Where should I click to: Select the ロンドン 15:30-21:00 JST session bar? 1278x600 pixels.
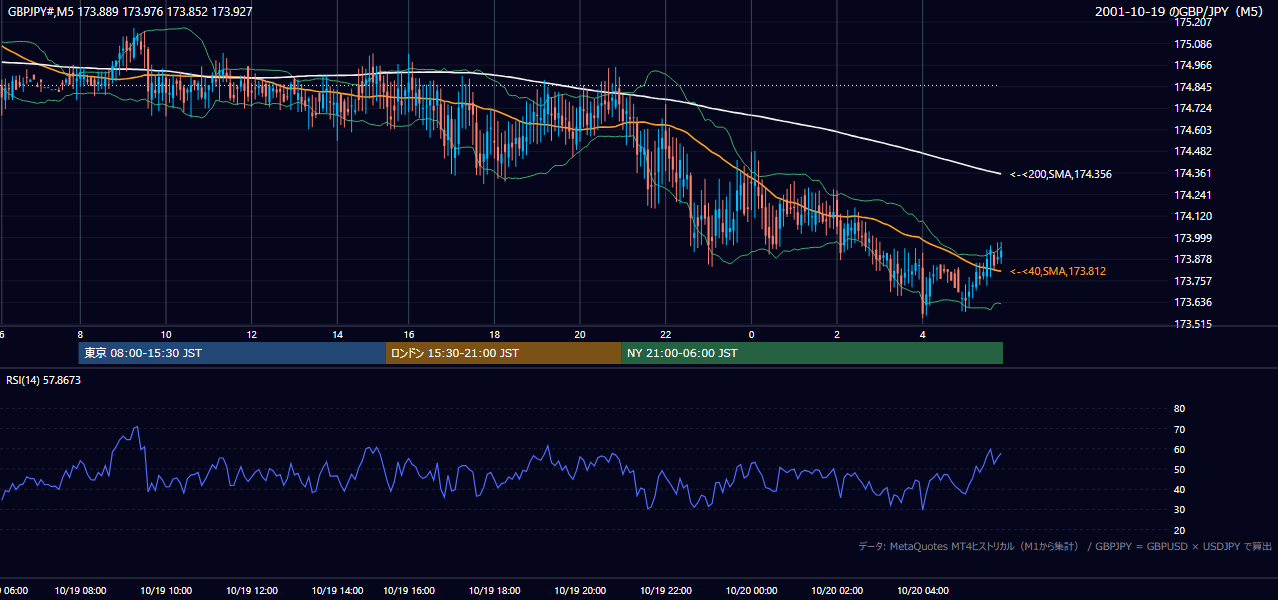[503, 353]
